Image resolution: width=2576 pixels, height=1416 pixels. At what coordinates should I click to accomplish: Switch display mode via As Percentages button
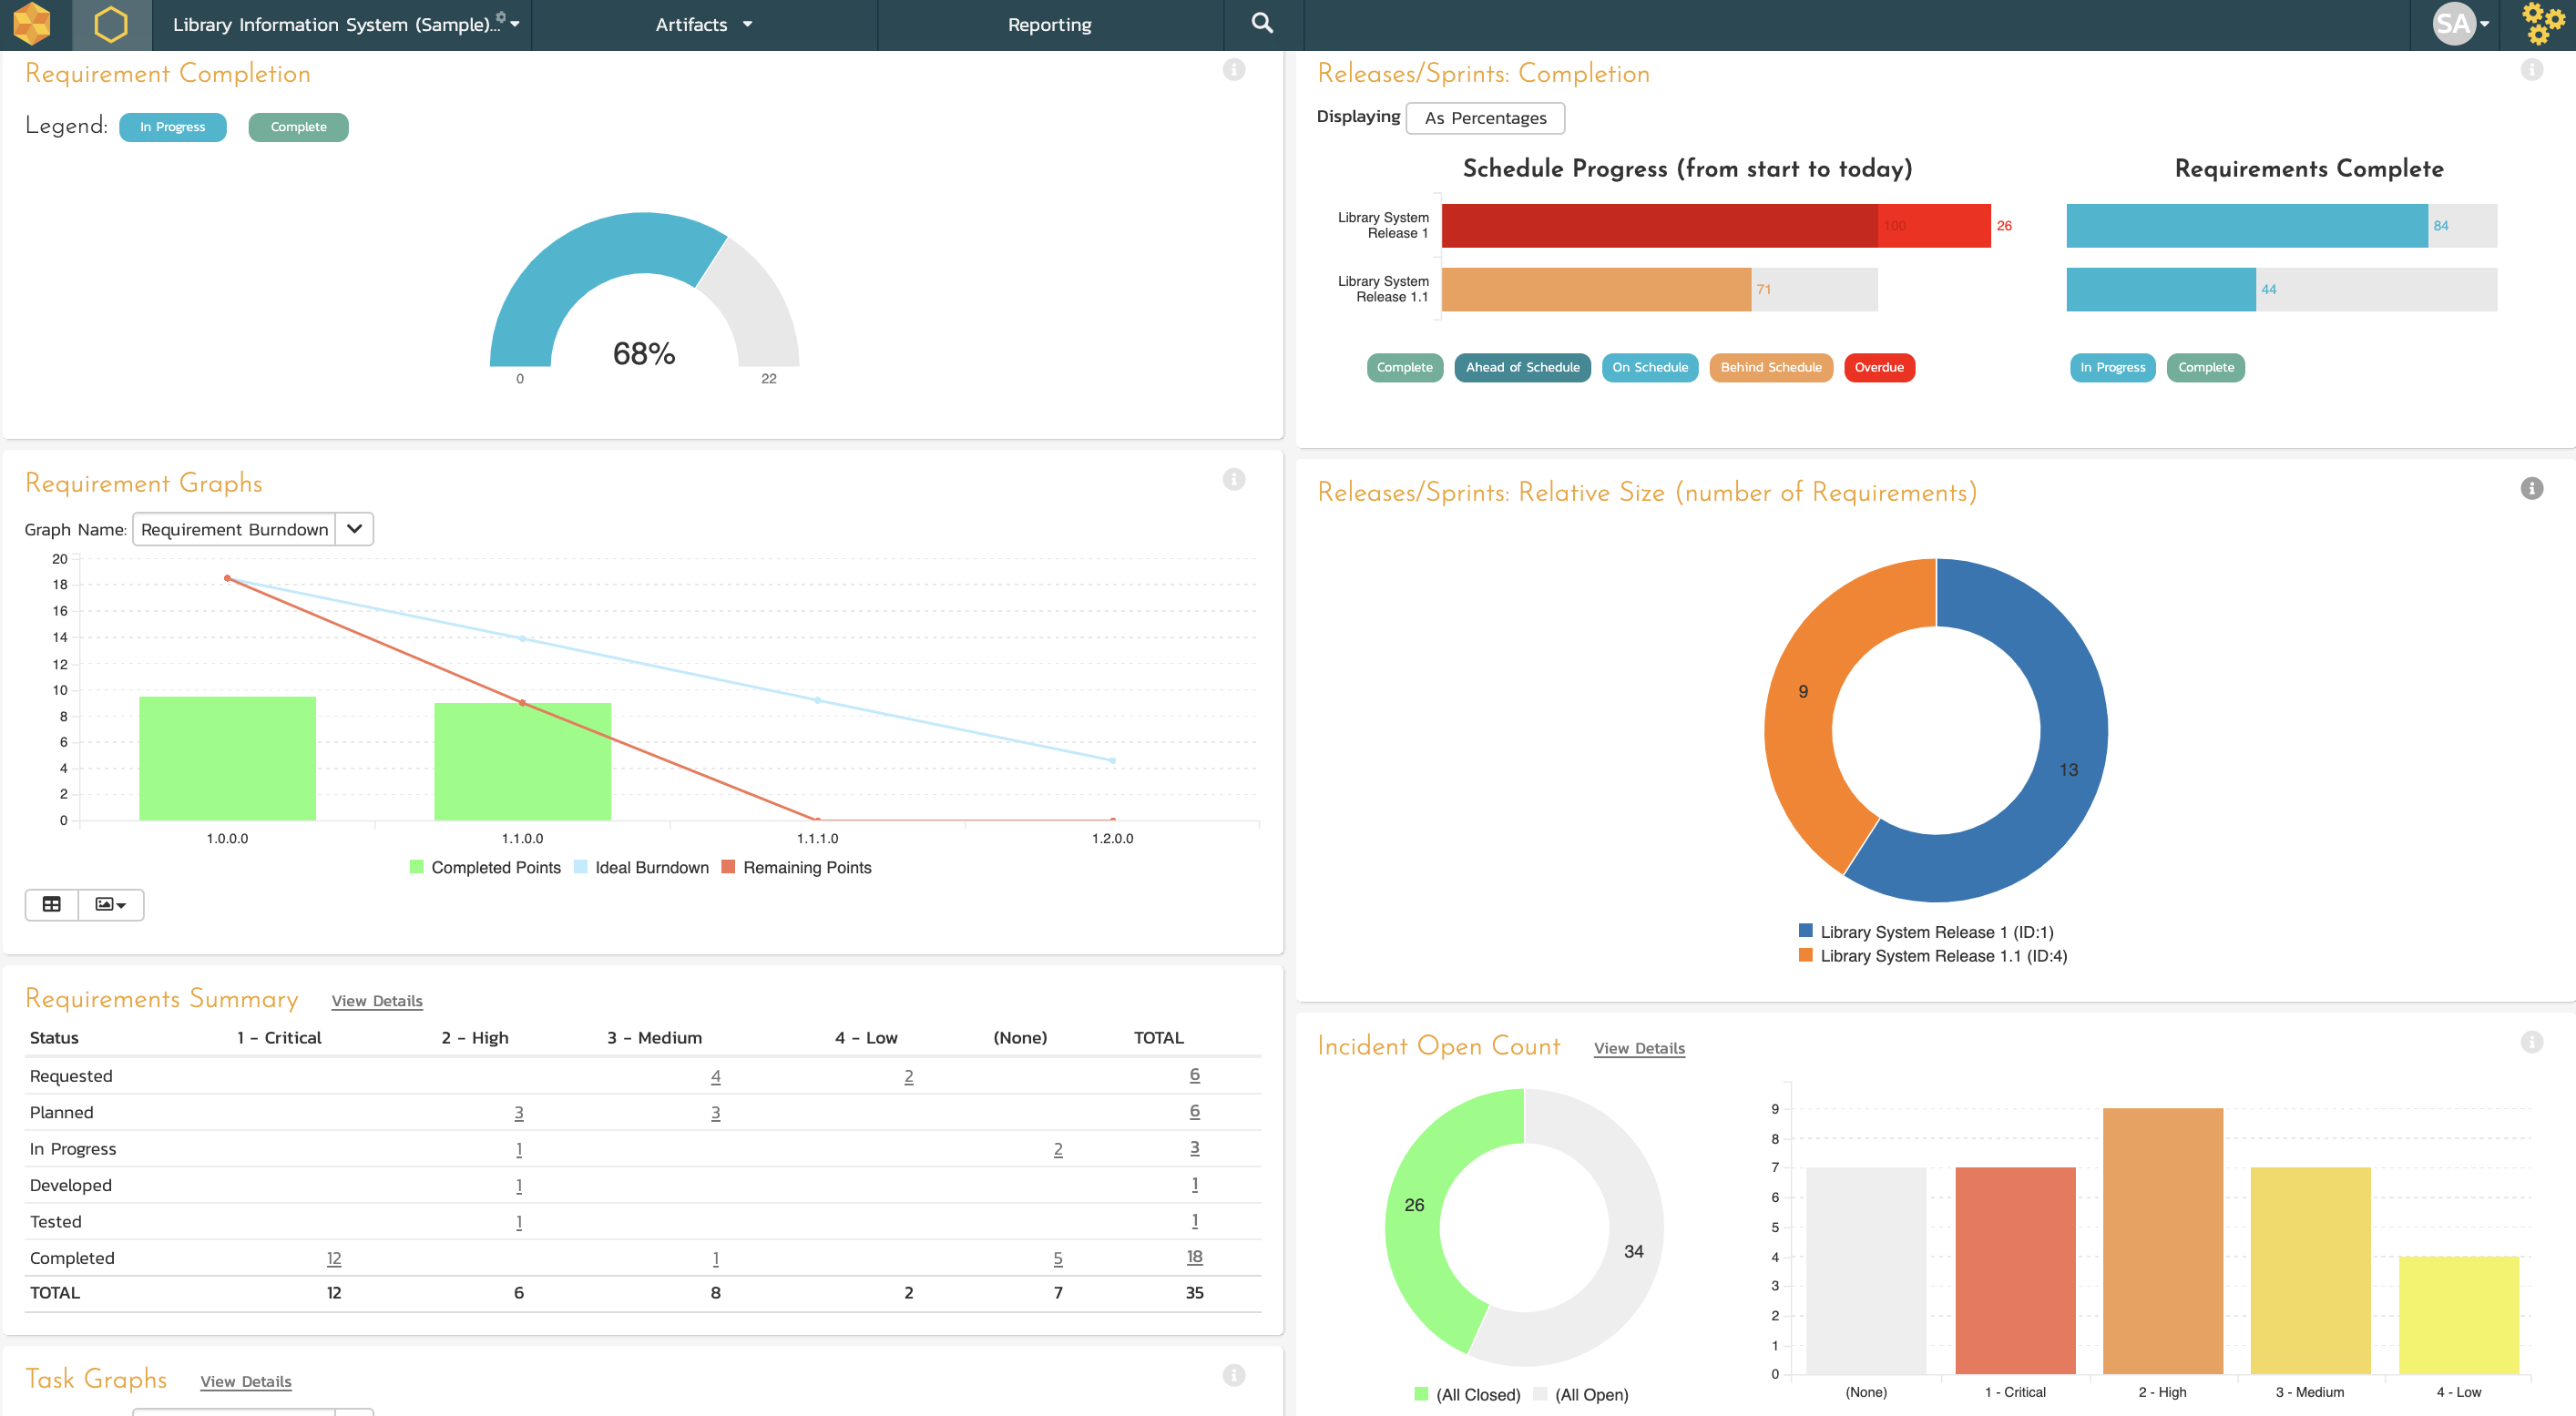(x=1485, y=118)
